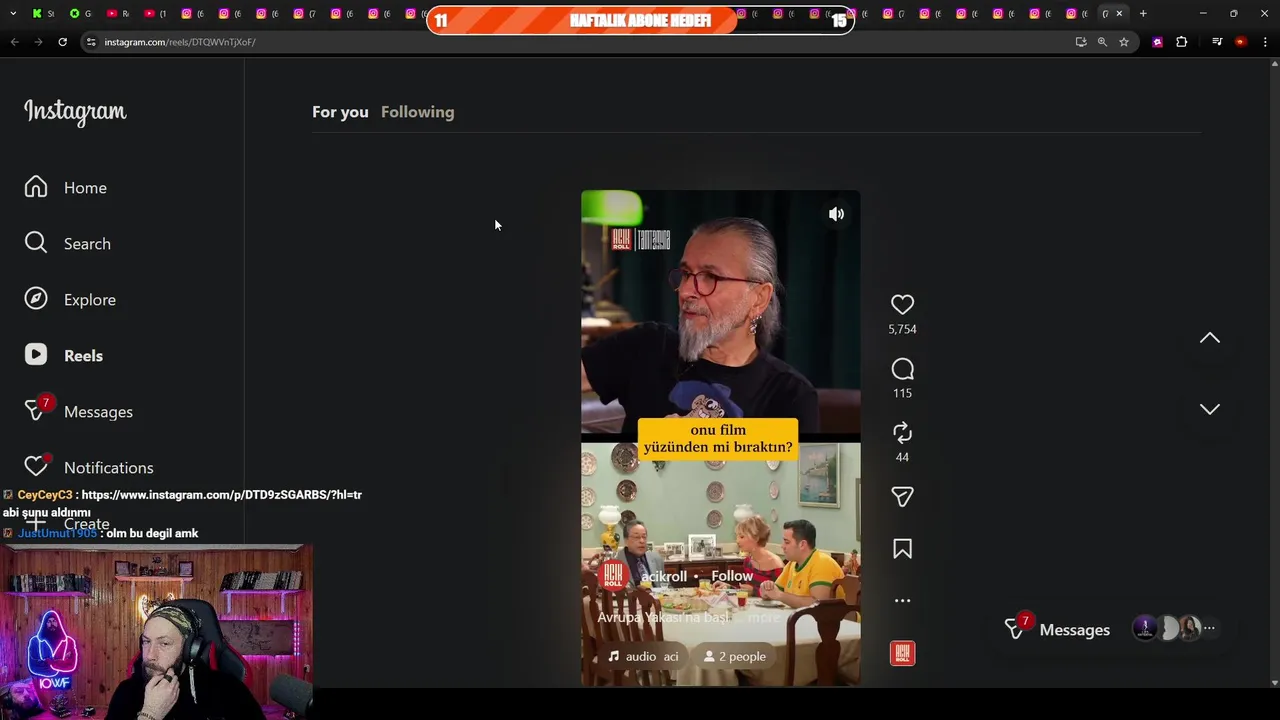Open Notifications in the sidebar
This screenshot has height=720, width=1280.
pyautogui.click(x=108, y=468)
